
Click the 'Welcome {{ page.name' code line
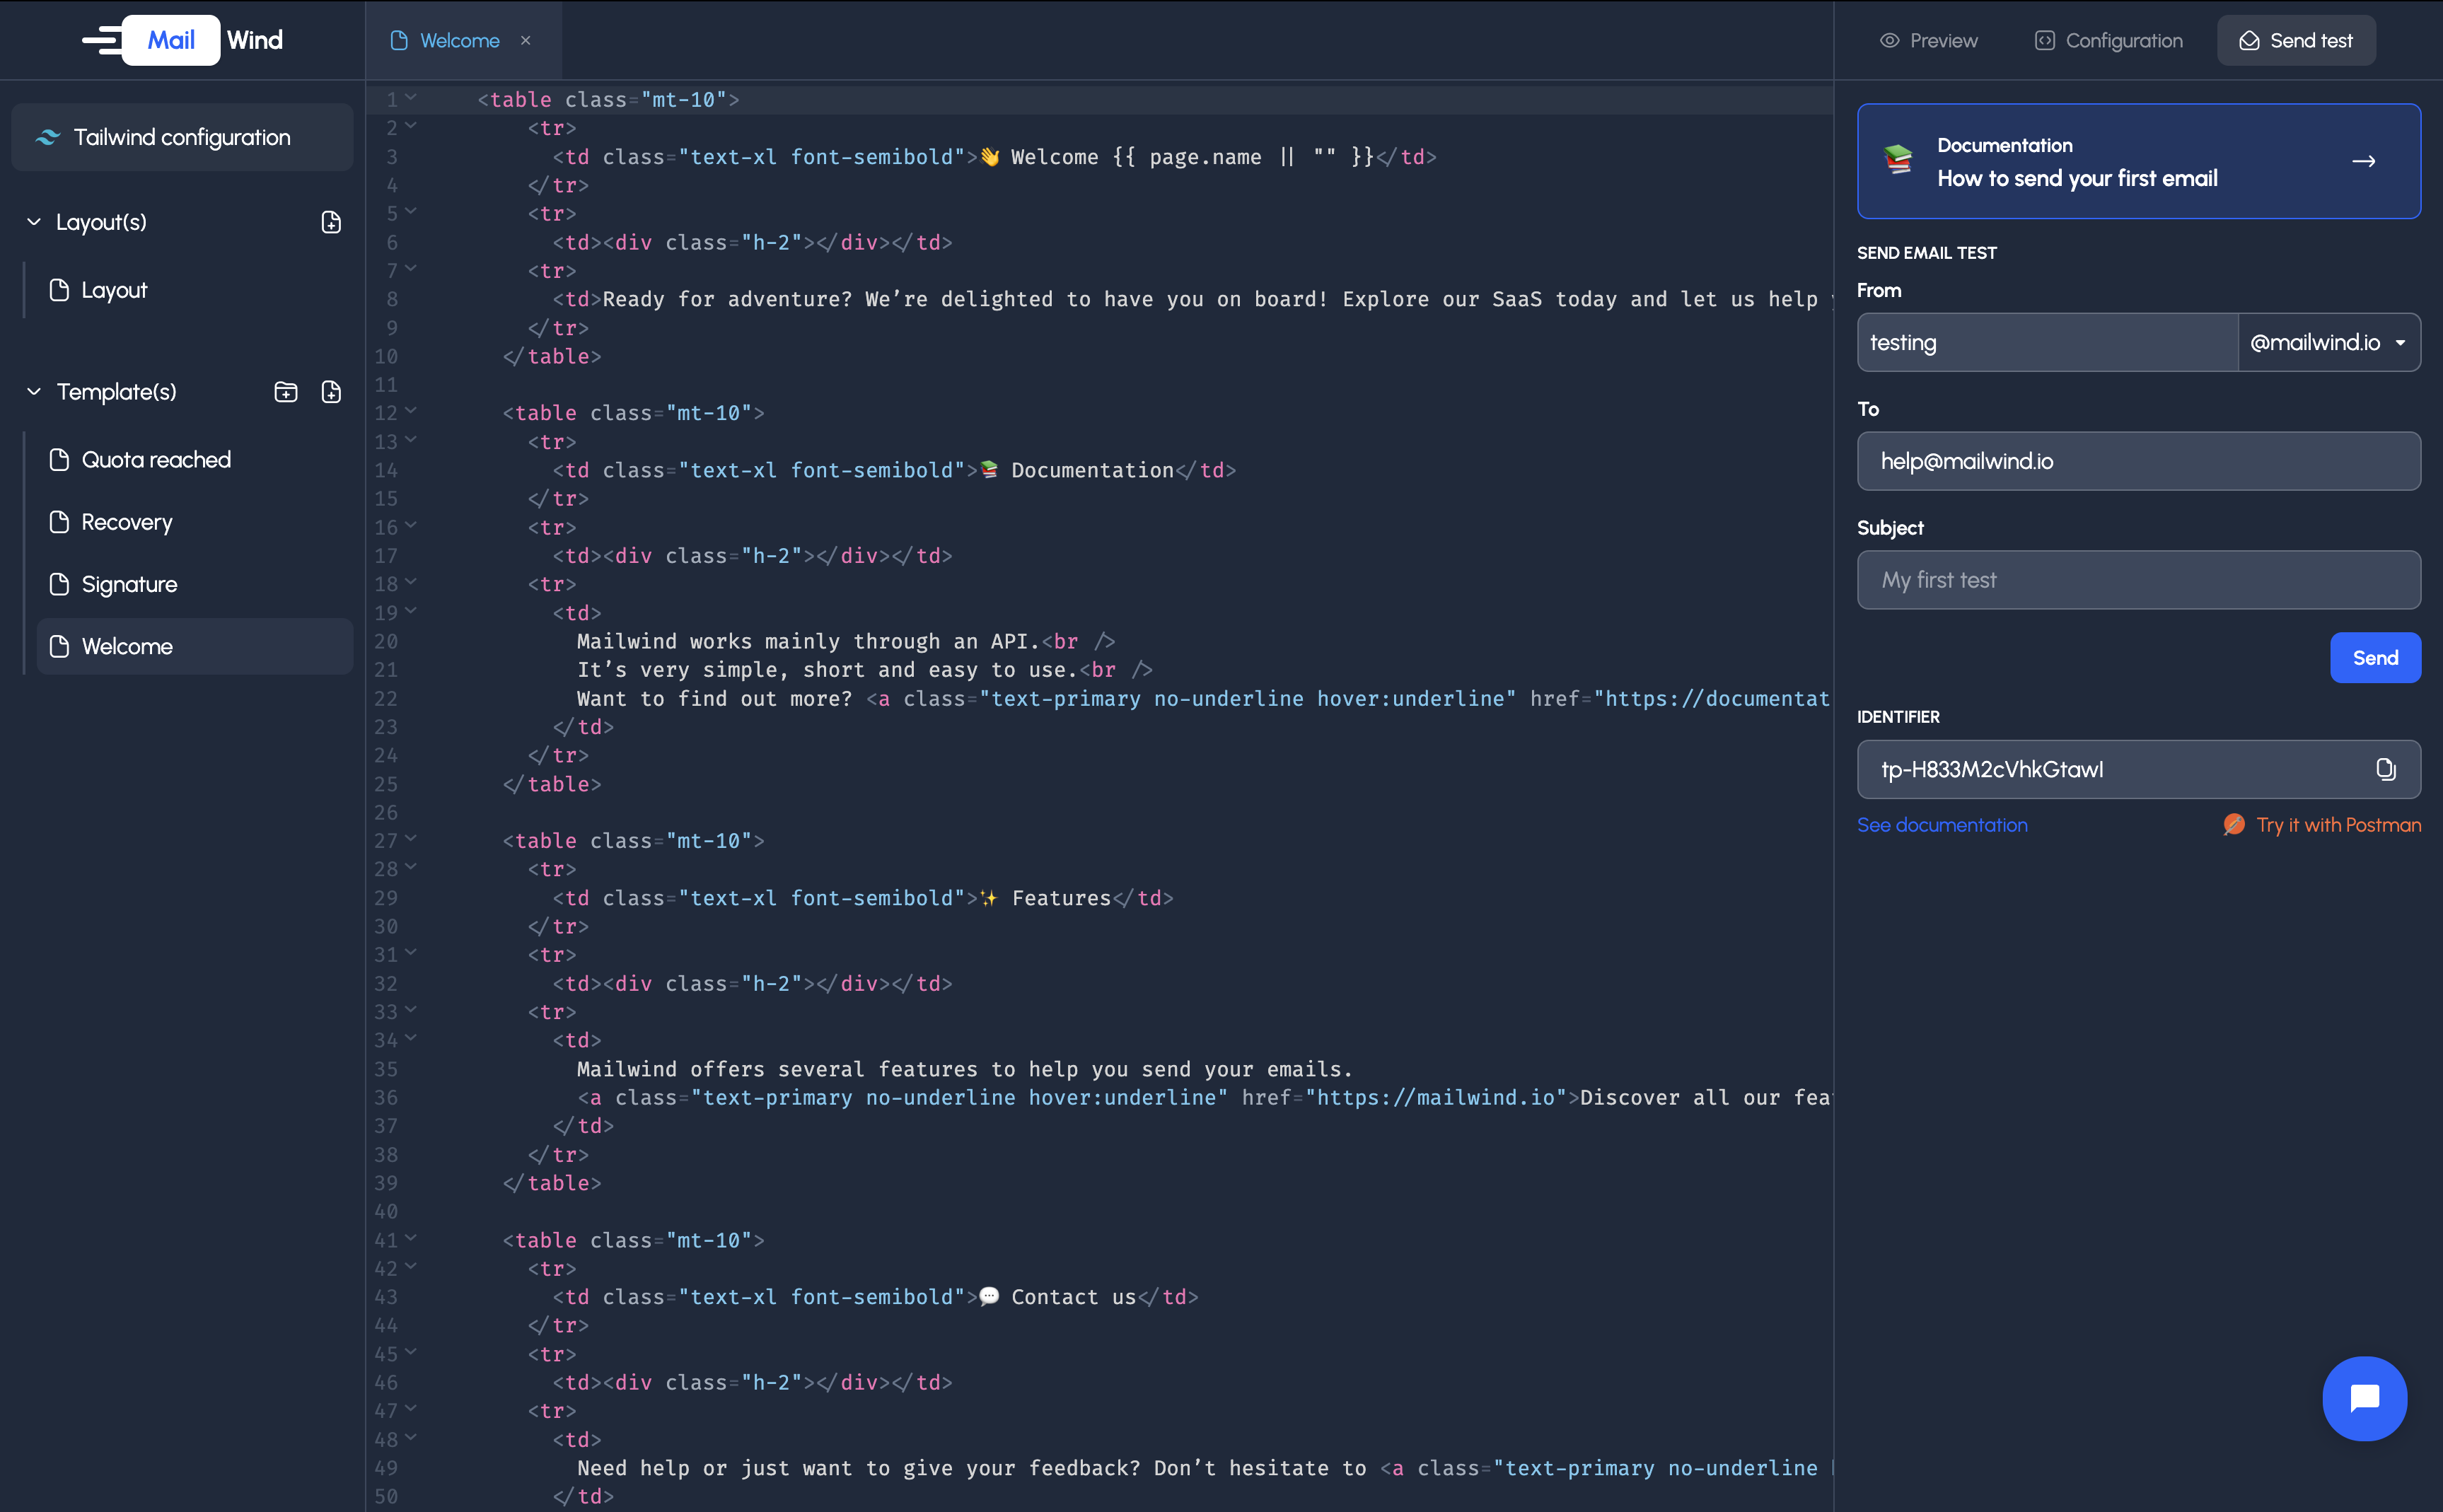[x=994, y=157]
